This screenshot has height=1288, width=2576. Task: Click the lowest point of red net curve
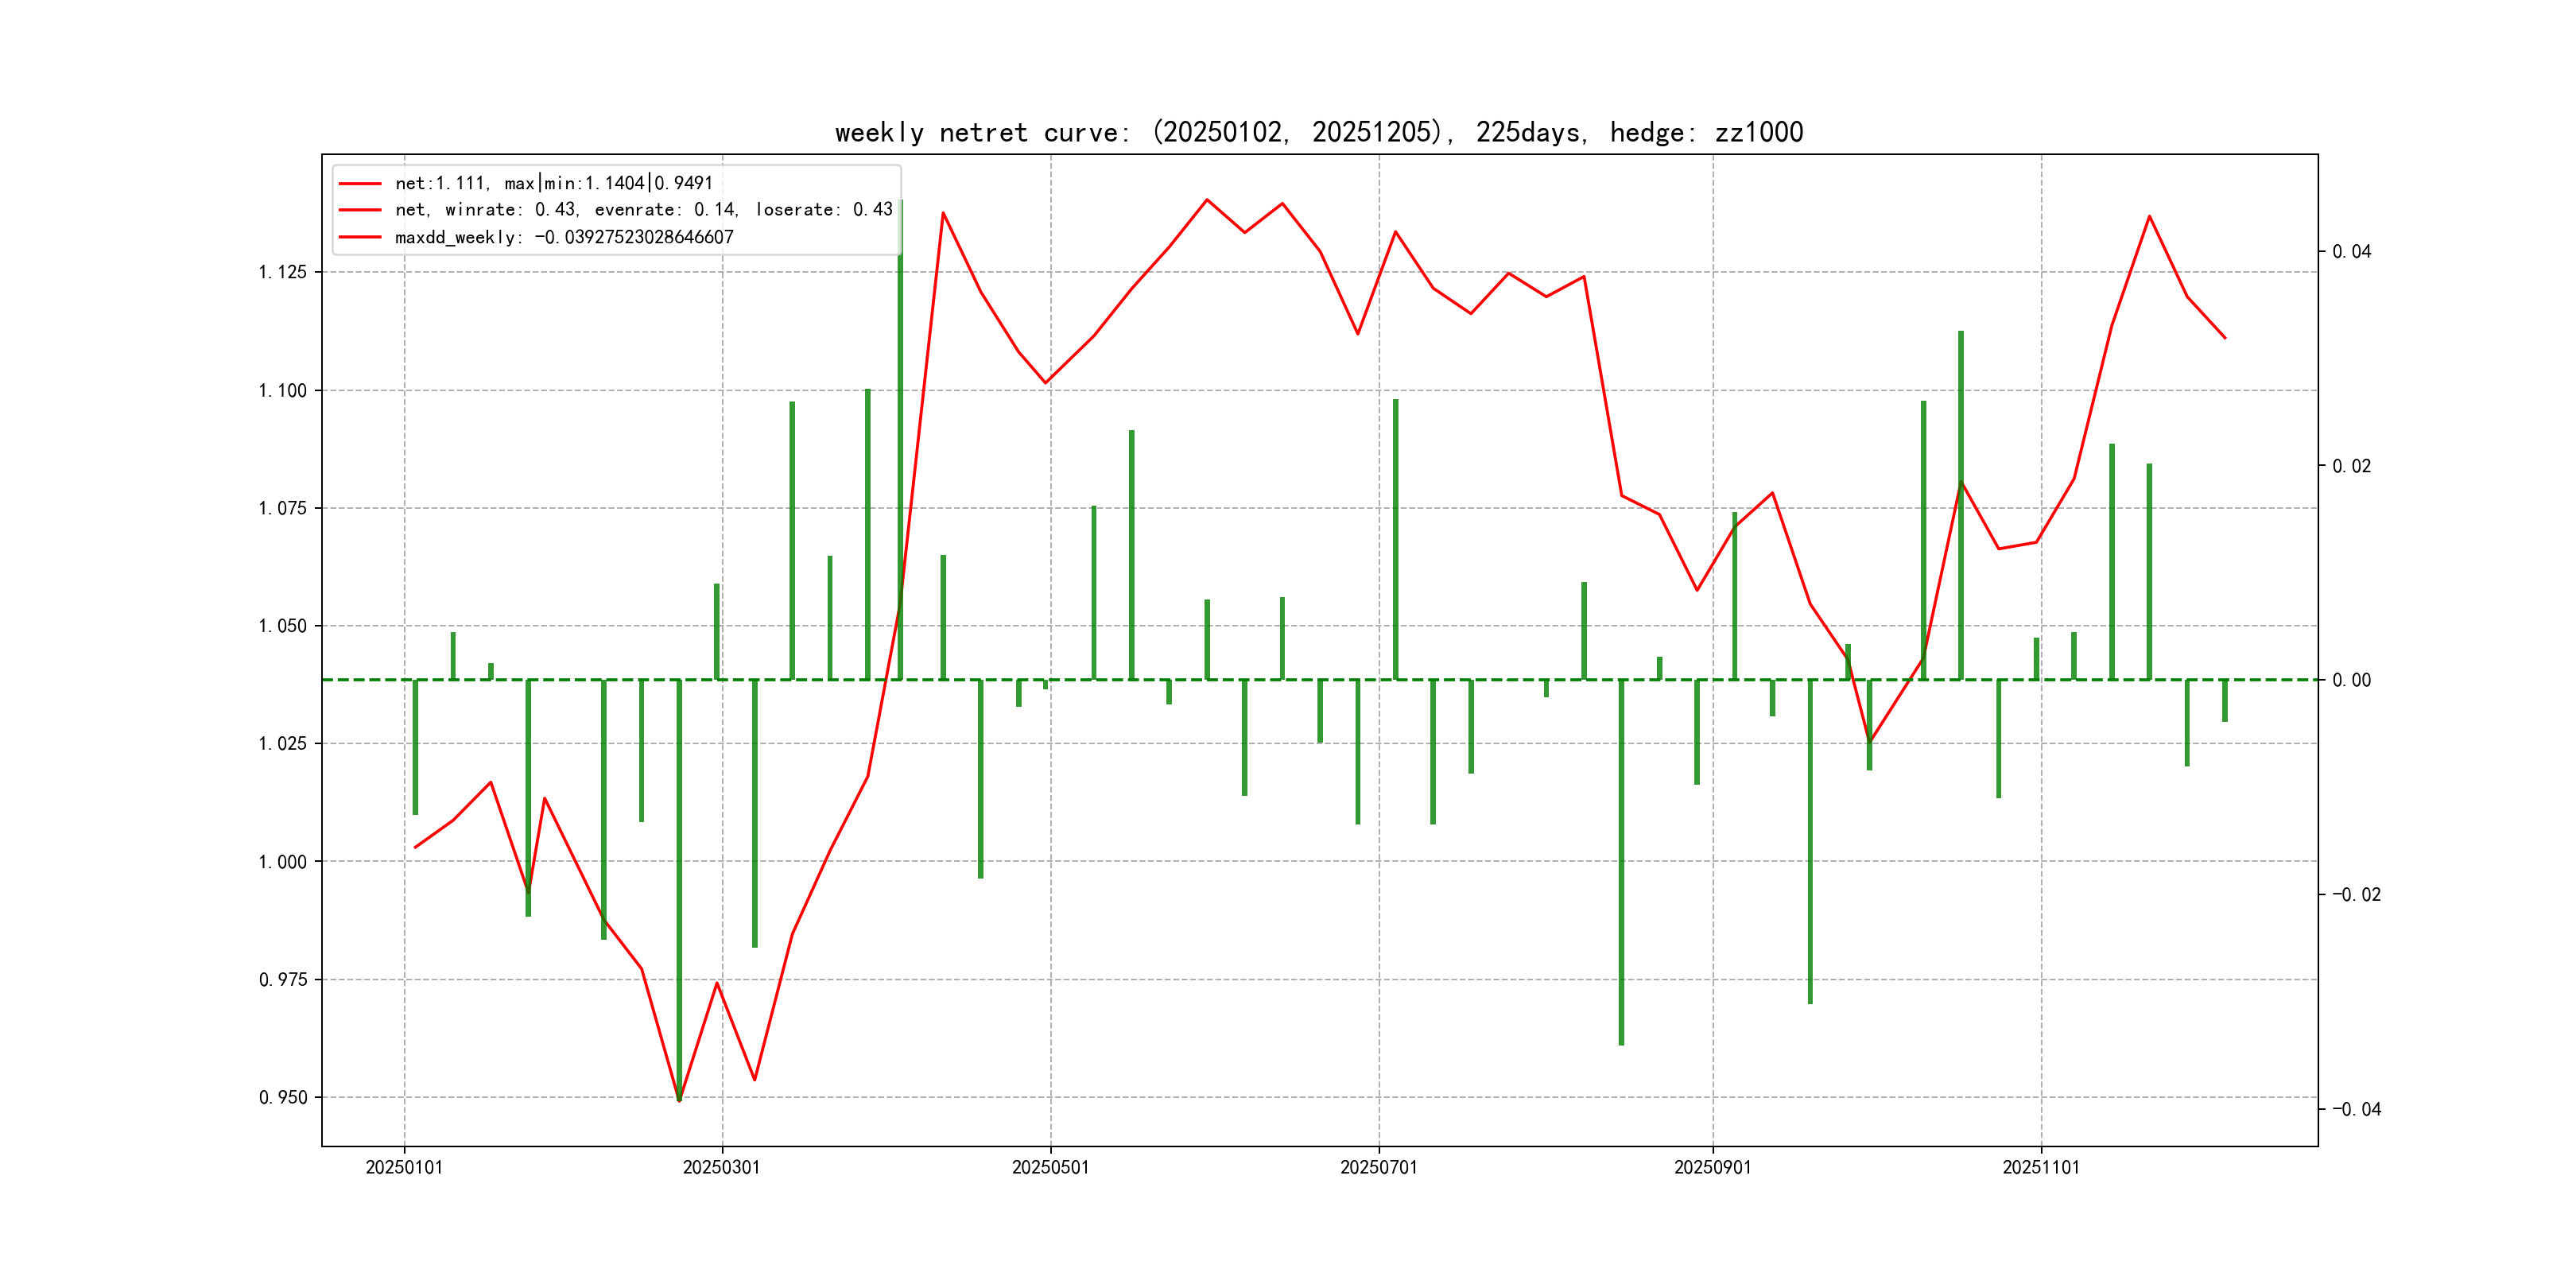[679, 1100]
